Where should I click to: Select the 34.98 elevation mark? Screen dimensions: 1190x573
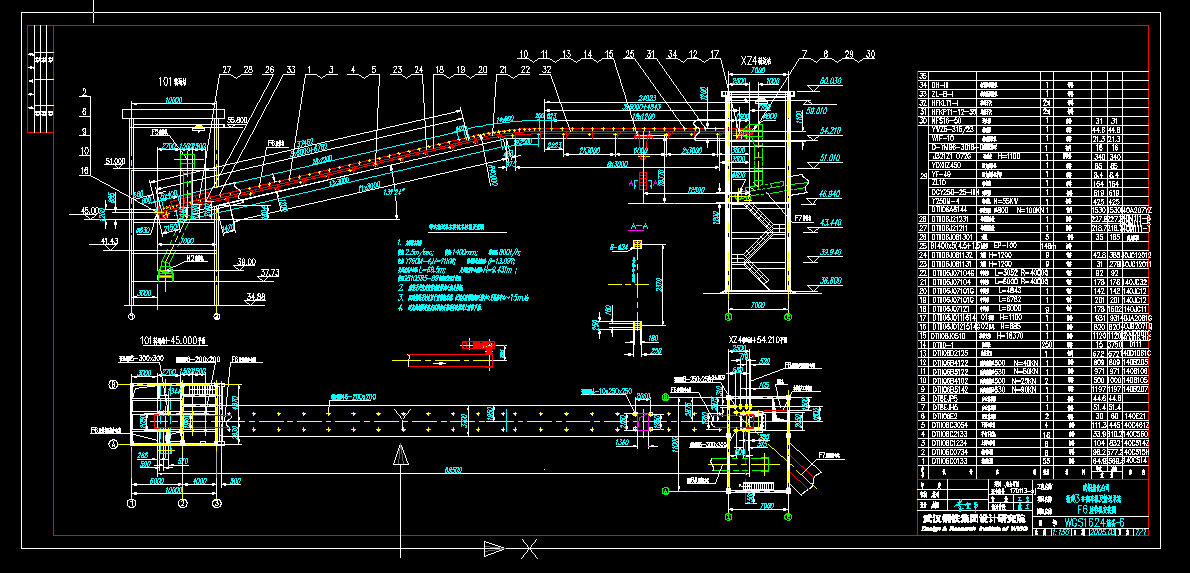pyautogui.click(x=256, y=296)
